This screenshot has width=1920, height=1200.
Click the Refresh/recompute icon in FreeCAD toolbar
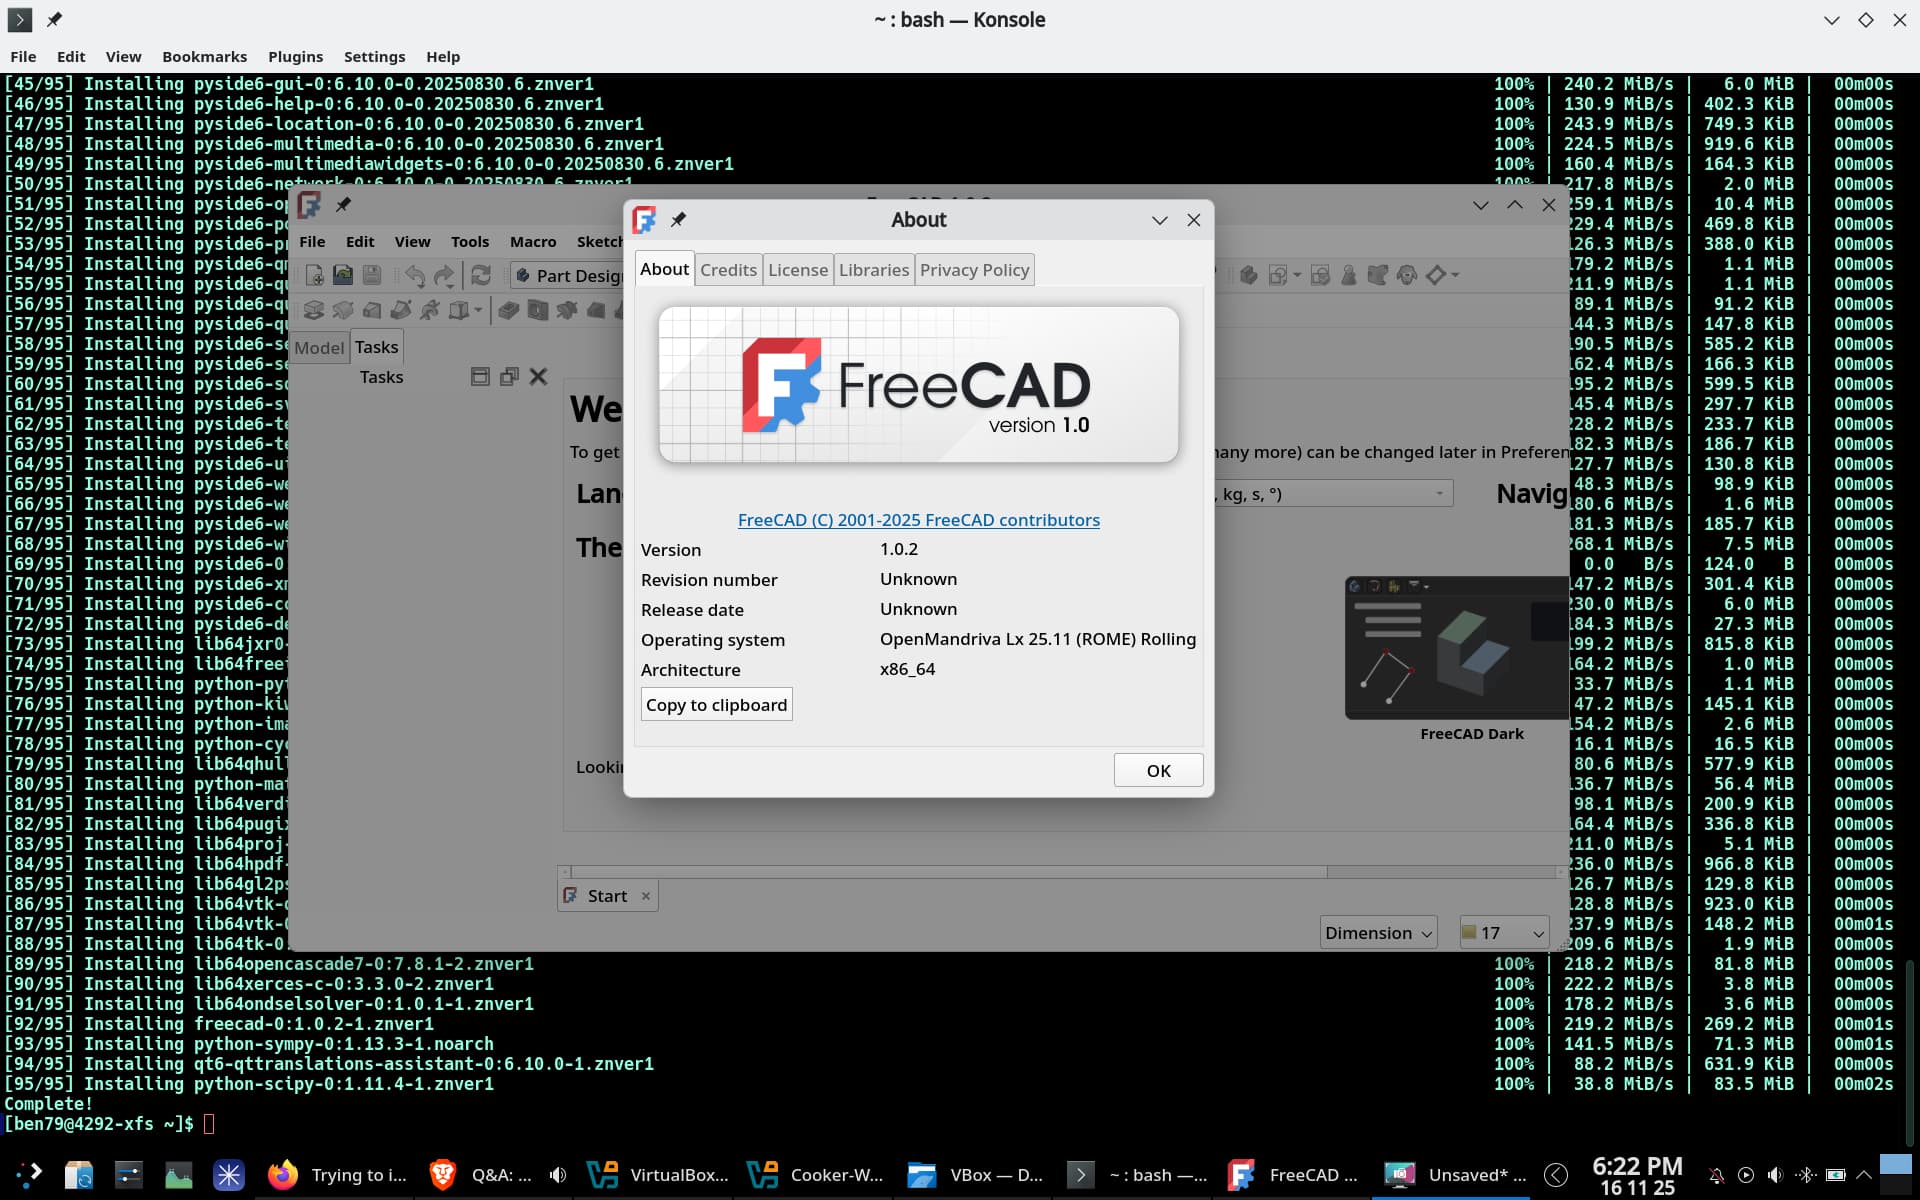click(481, 275)
